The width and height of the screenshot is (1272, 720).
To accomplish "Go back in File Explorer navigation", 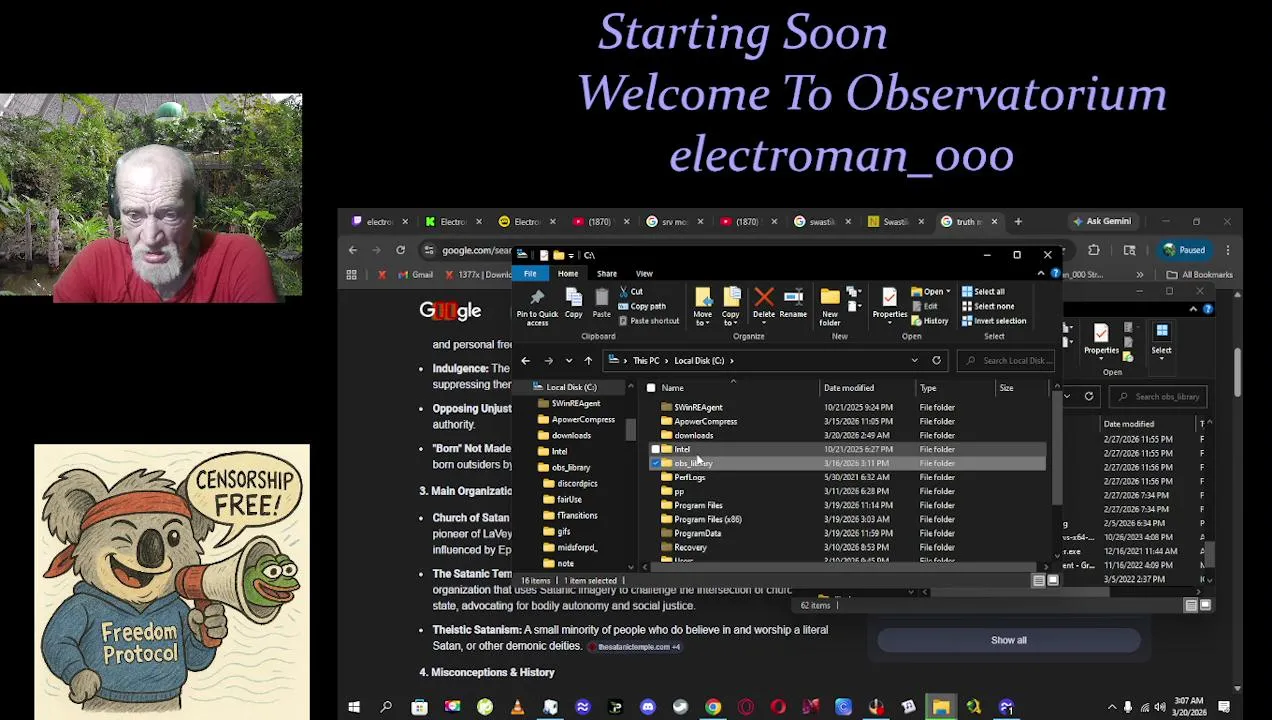I will (x=525, y=361).
